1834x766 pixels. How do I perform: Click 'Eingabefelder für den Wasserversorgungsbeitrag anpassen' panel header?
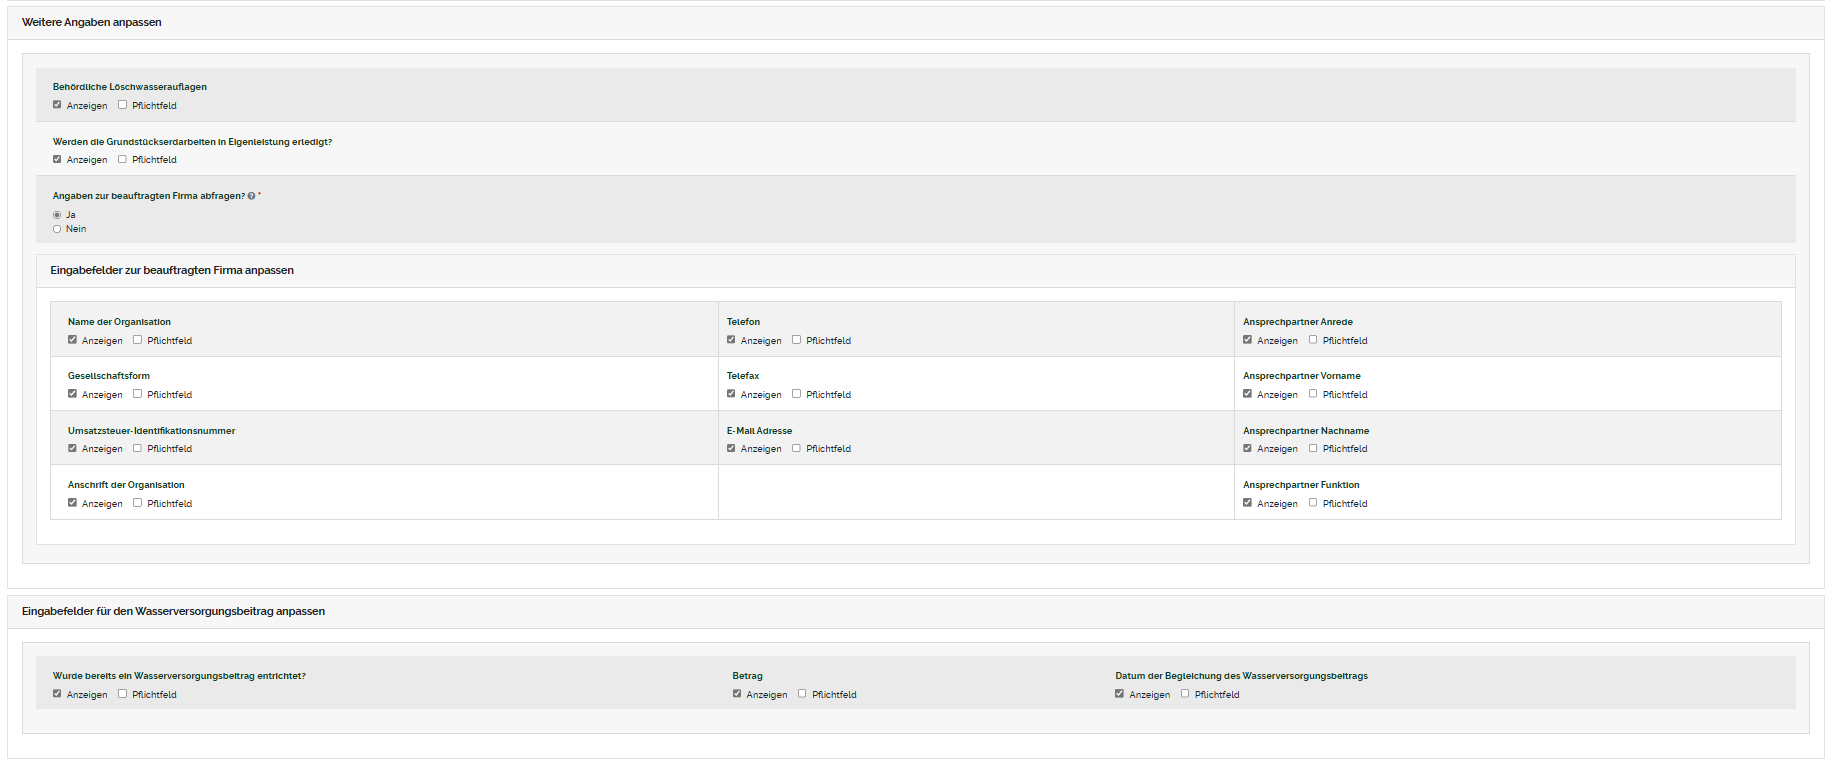point(173,611)
